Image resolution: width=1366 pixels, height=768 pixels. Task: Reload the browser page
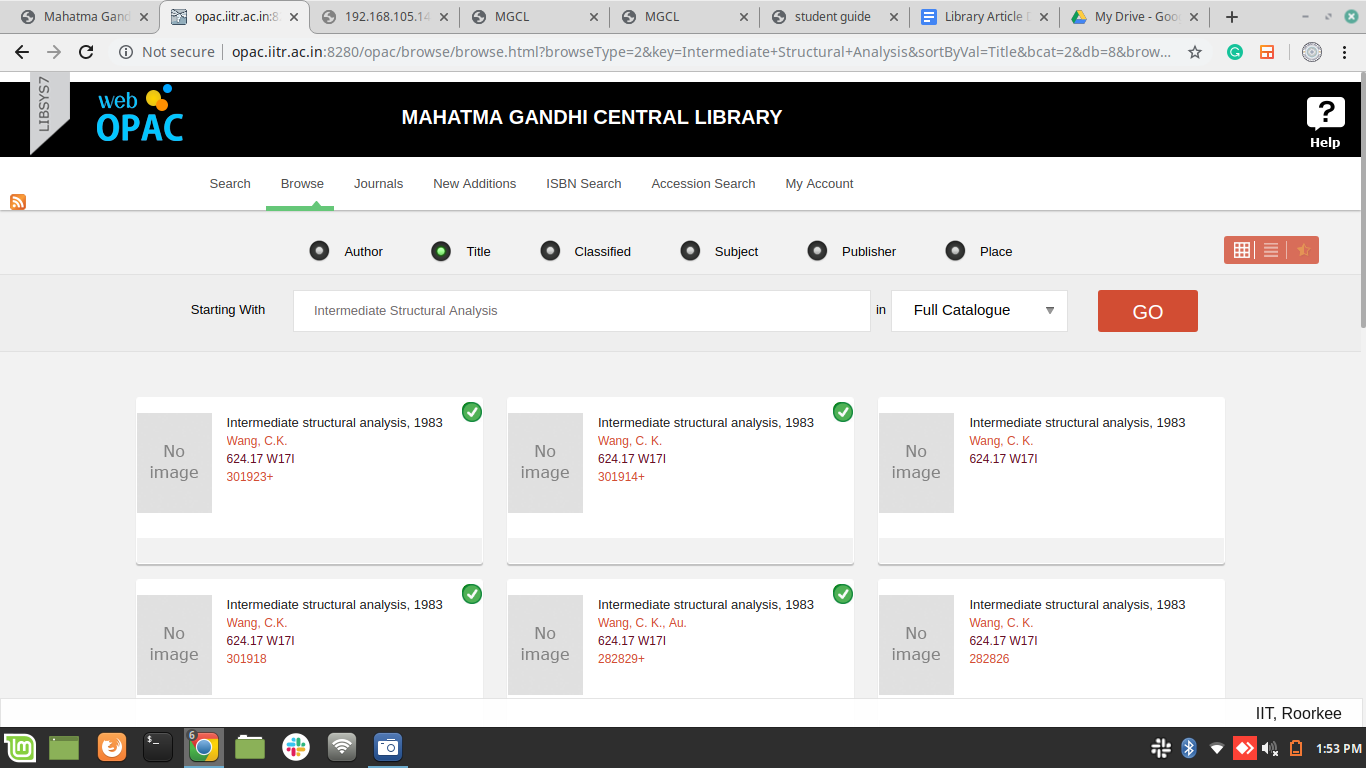pos(87,52)
